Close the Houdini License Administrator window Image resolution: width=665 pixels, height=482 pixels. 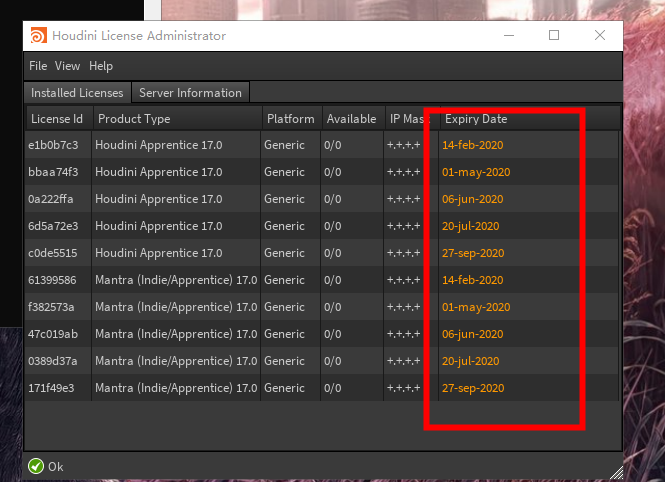pos(600,35)
